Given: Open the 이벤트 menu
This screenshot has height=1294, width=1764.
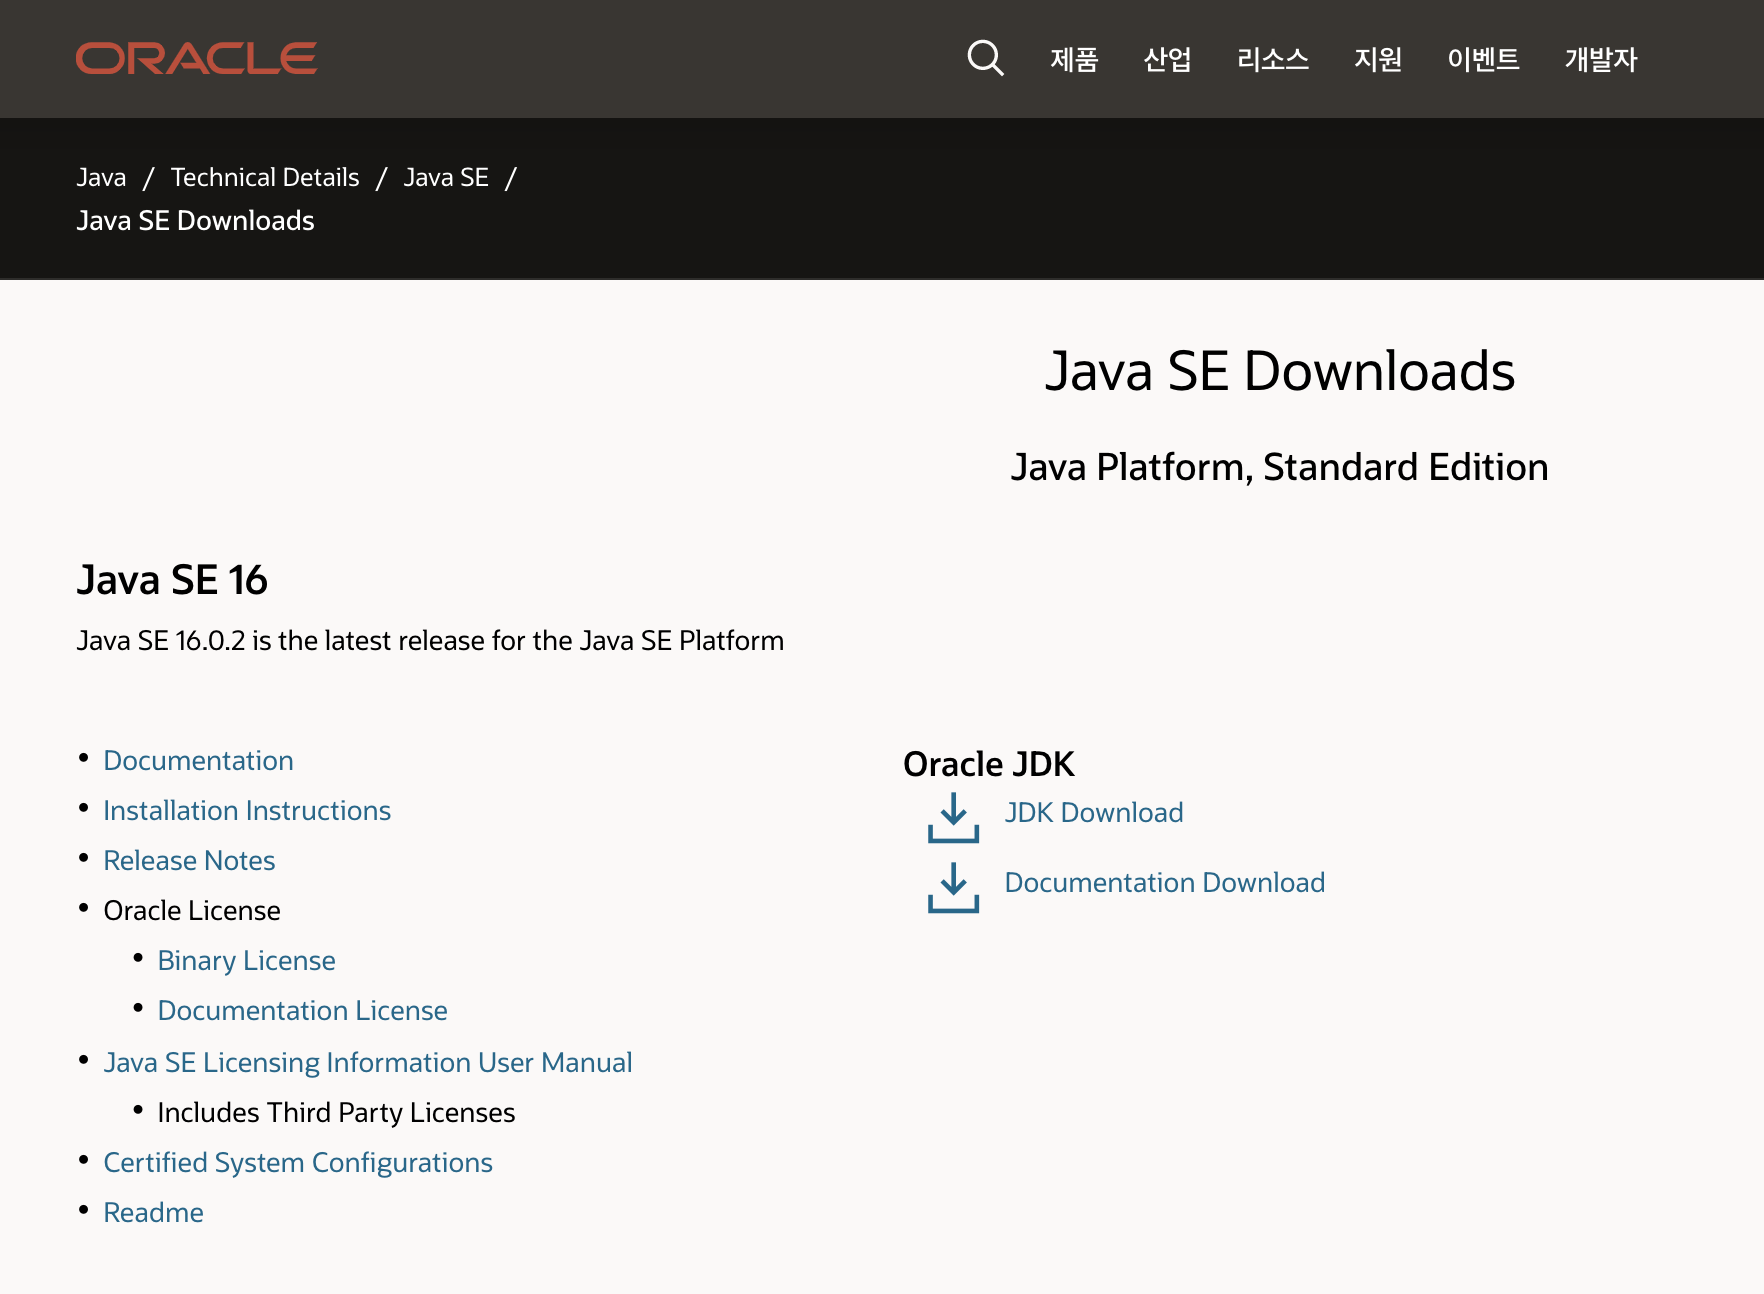Looking at the screenshot, I should [x=1483, y=59].
